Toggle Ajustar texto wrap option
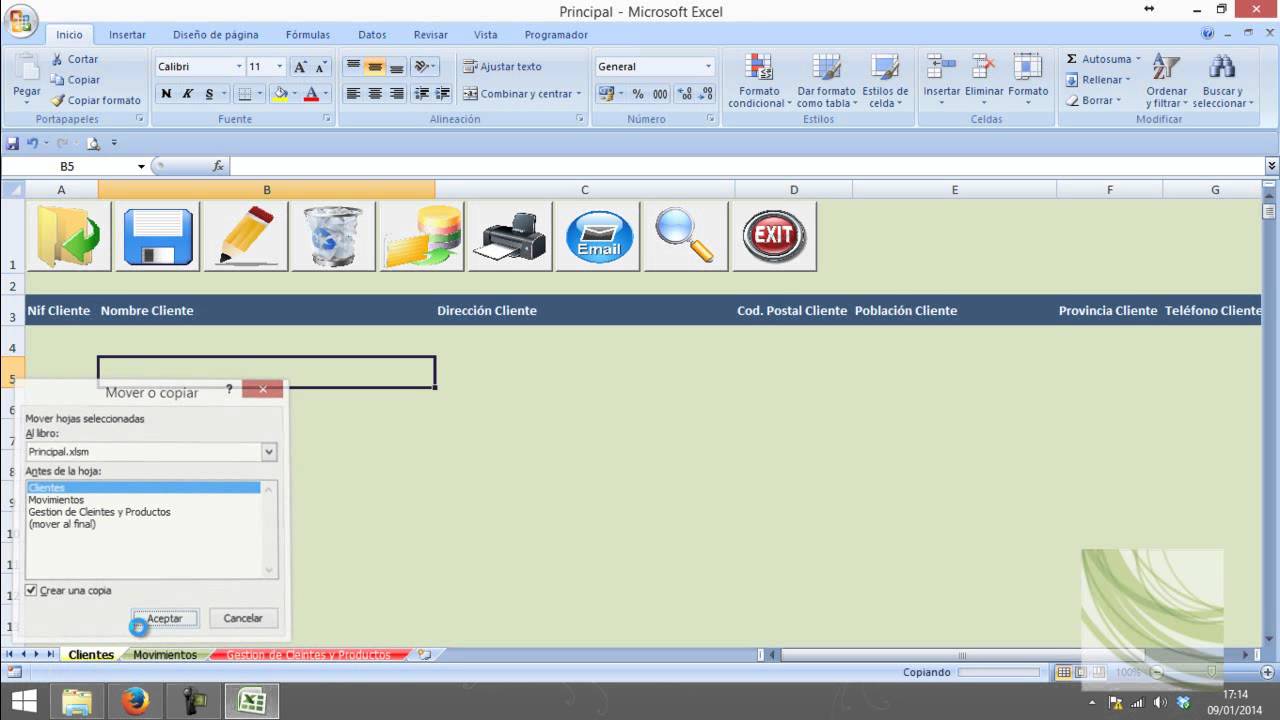The image size is (1280, 720). tap(501, 67)
